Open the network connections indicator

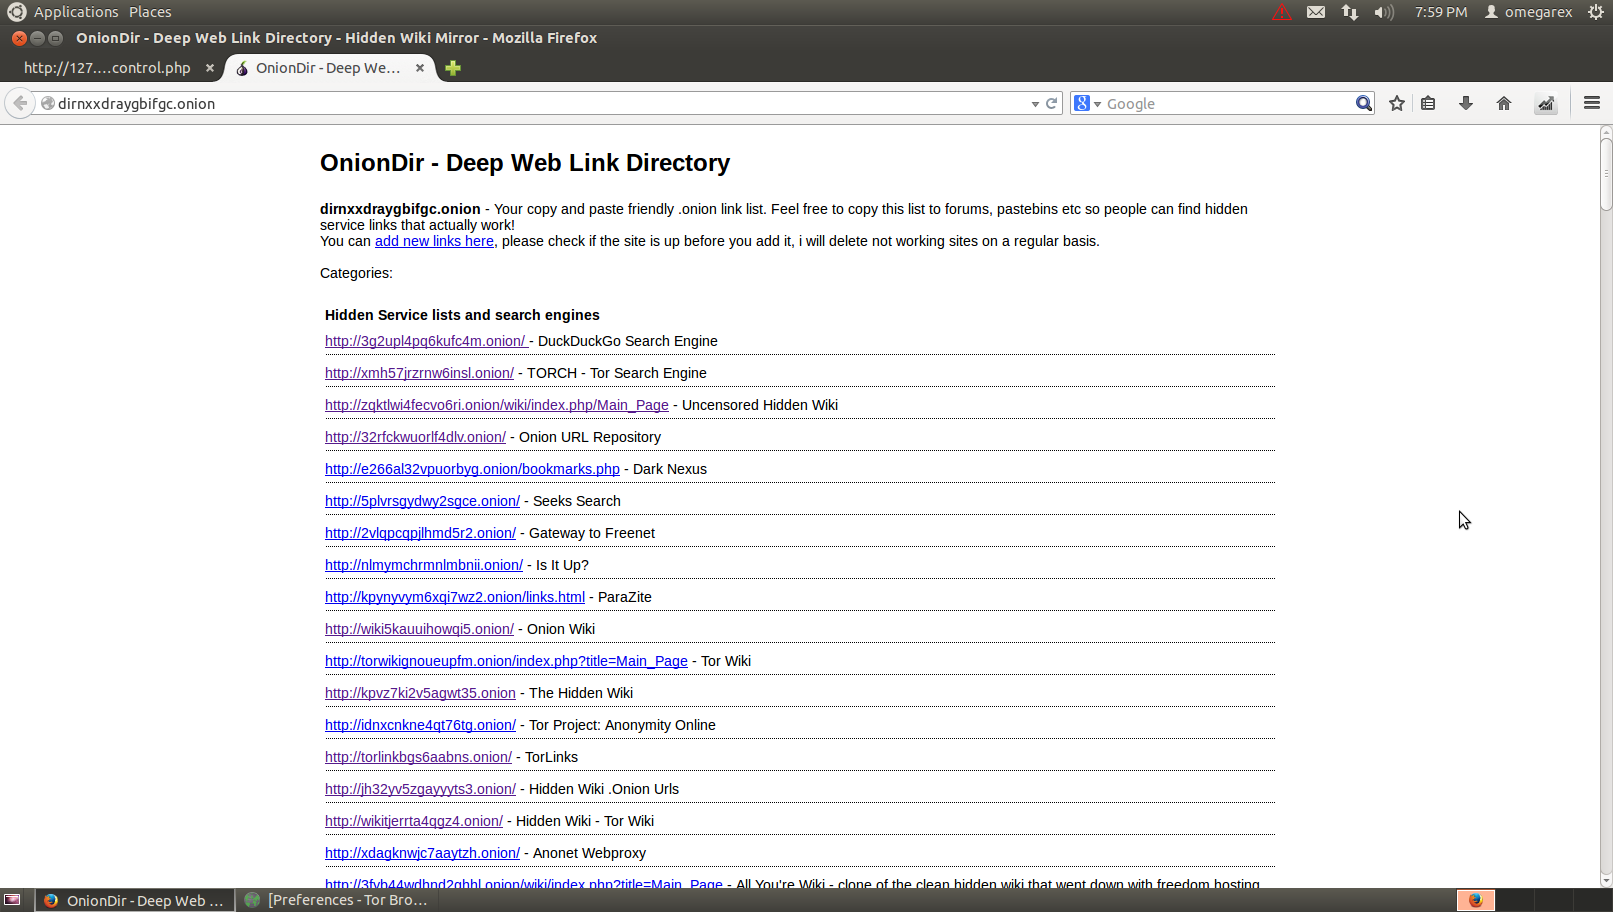tap(1350, 12)
